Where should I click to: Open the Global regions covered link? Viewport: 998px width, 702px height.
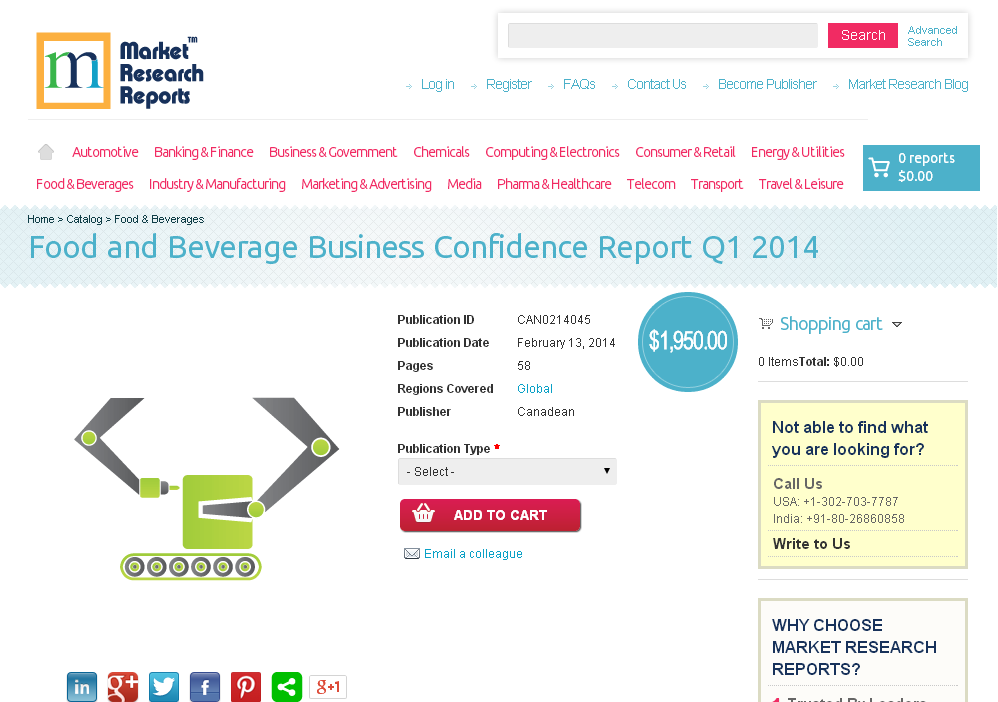pyautogui.click(x=534, y=388)
